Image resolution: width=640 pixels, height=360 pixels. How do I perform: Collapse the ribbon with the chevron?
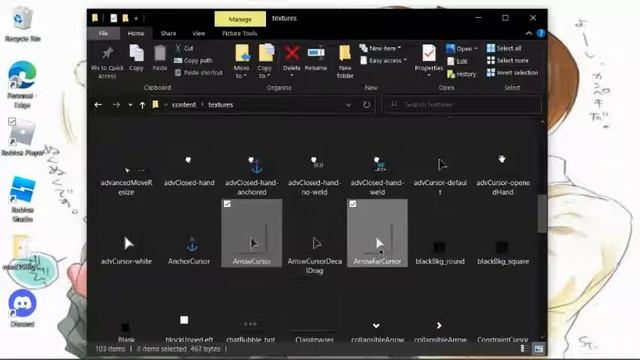tap(529, 33)
